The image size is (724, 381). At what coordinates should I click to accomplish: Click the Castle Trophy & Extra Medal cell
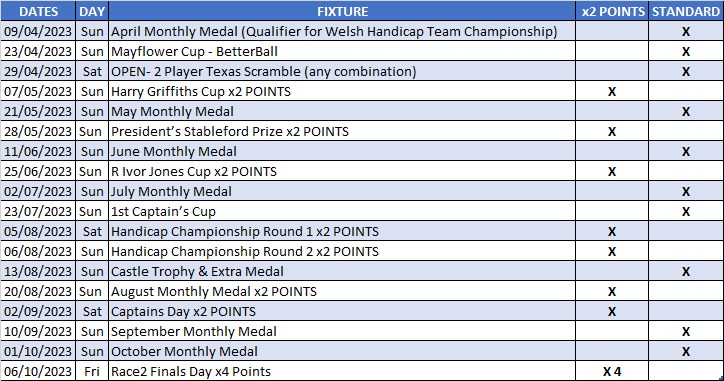[342, 272]
